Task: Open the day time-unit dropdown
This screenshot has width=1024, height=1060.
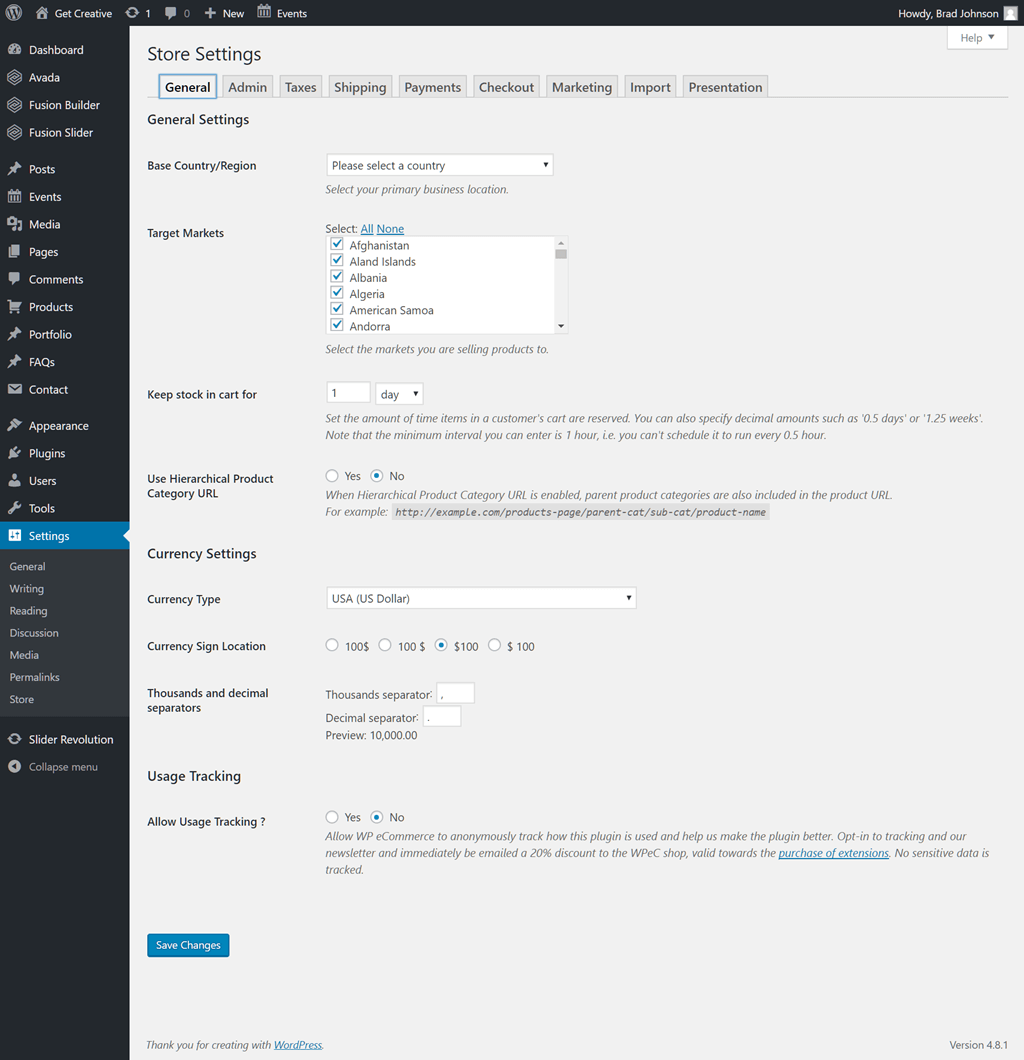Action: point(399,393)
